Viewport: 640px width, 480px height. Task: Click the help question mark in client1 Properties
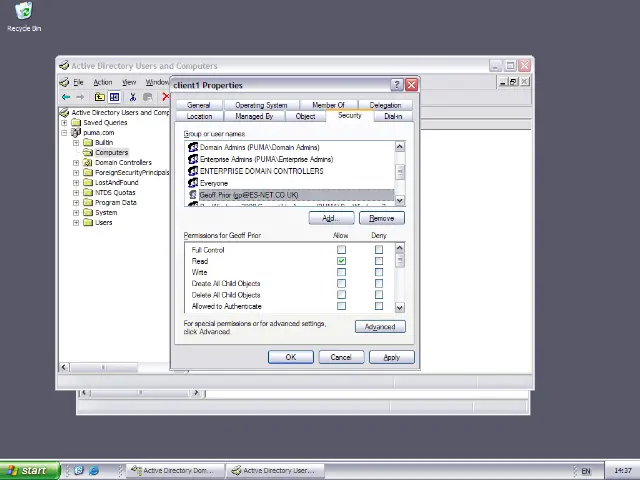[397, 84]
